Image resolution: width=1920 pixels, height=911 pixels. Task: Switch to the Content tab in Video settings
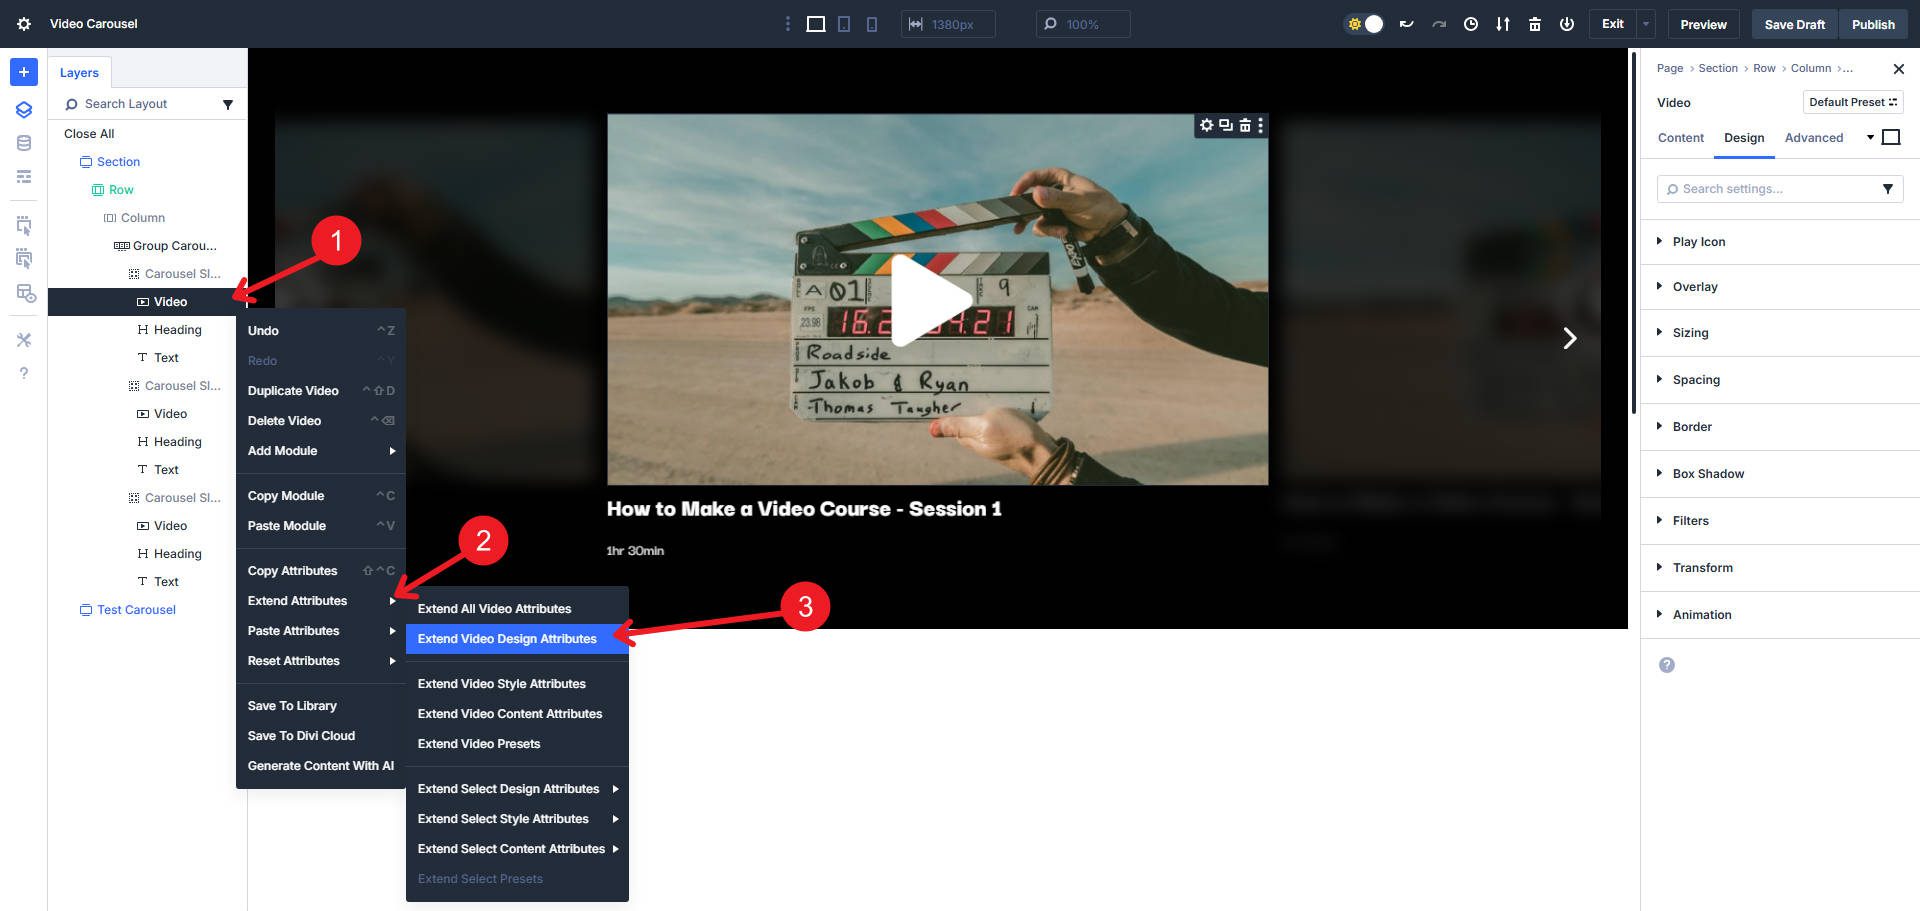1680,137
